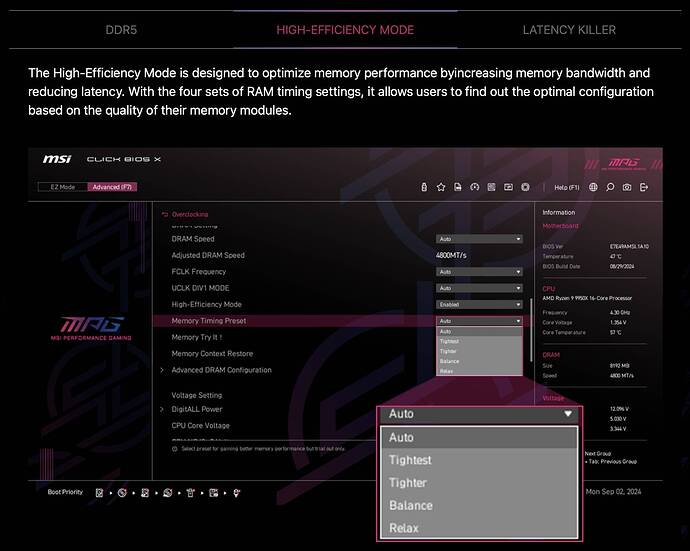Open the language globe icon
Image resolution: width=690 pixels, height=551 pixels.
pyautogui.click(x=593, y=187)
